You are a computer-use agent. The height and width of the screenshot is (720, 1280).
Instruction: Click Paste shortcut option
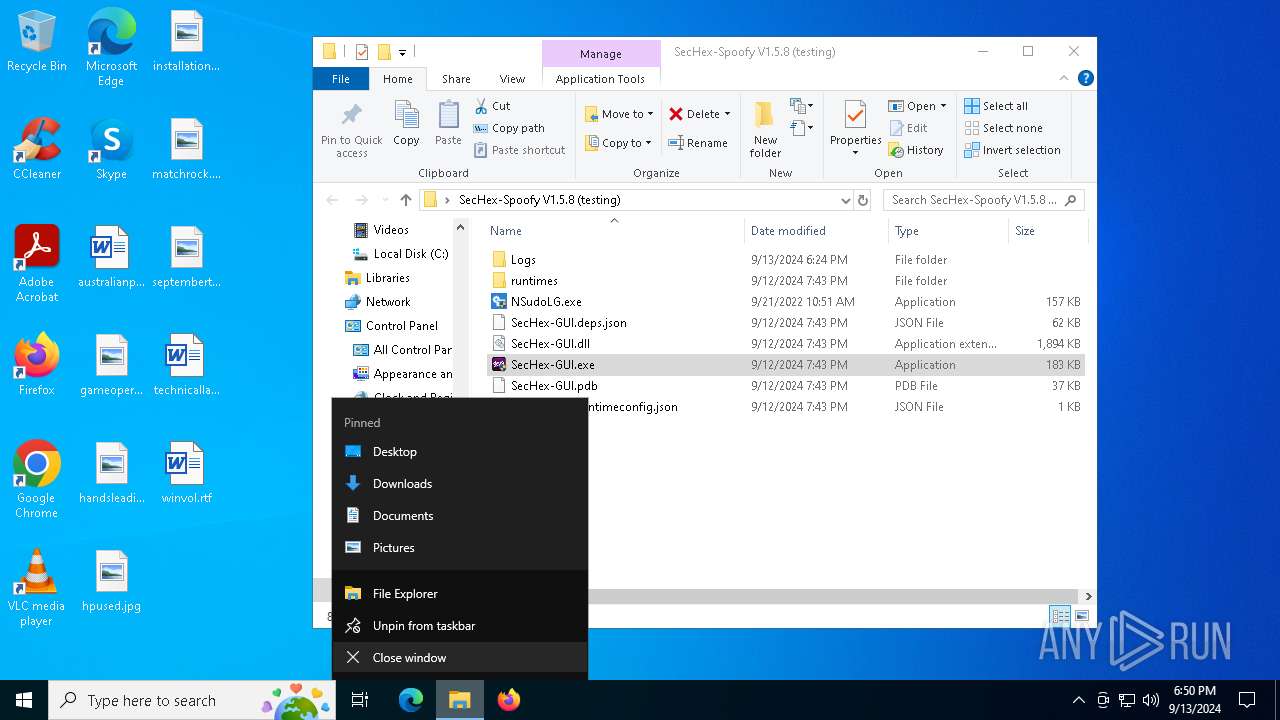click(520, 150)
